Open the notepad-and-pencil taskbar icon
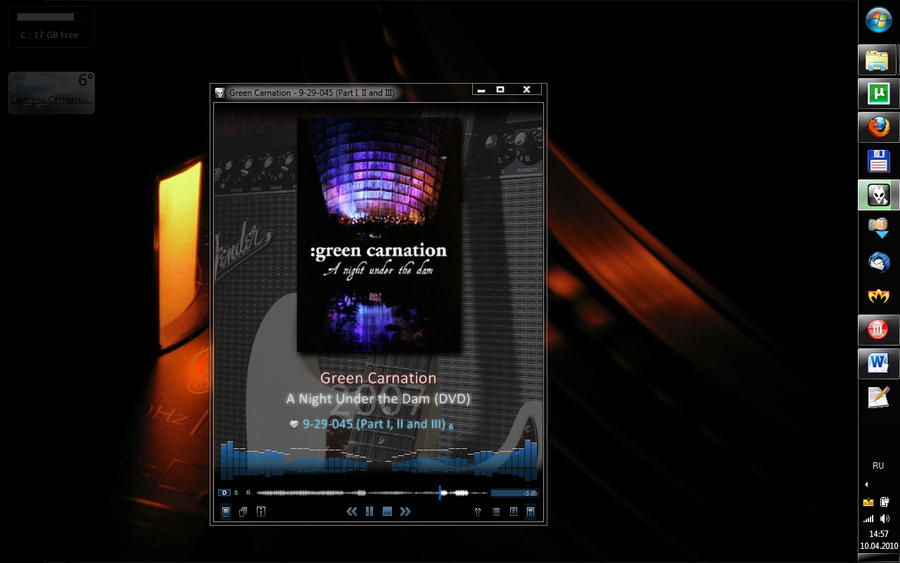900x563 pixels. tap(878, 397)
